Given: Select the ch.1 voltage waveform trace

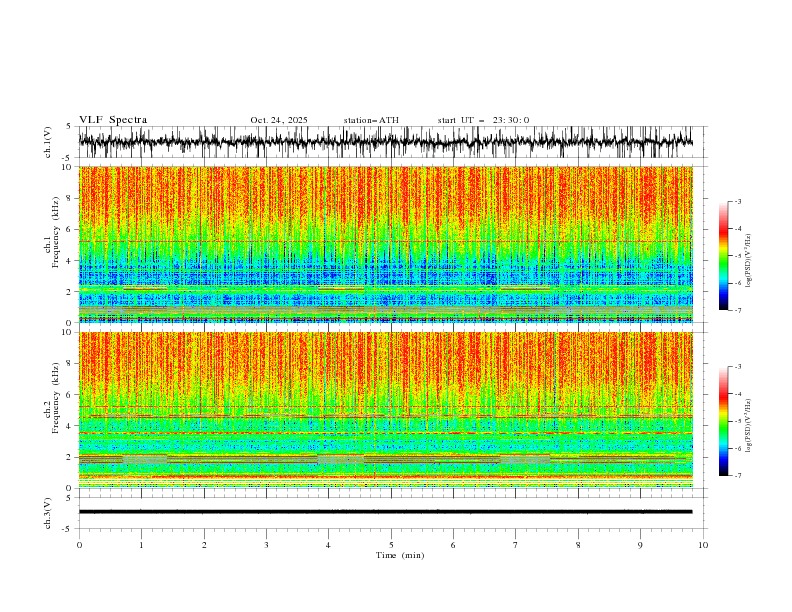Looking at the screenshot, I should click(x=386, y=142).
